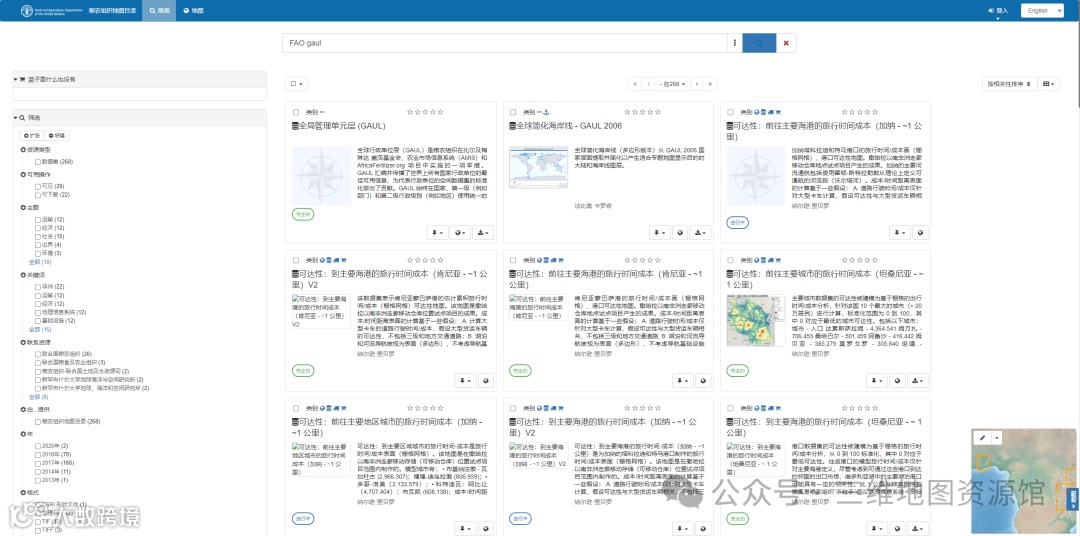Click download button on 坦桑尼亚 主要城市 card

point(918,380)
